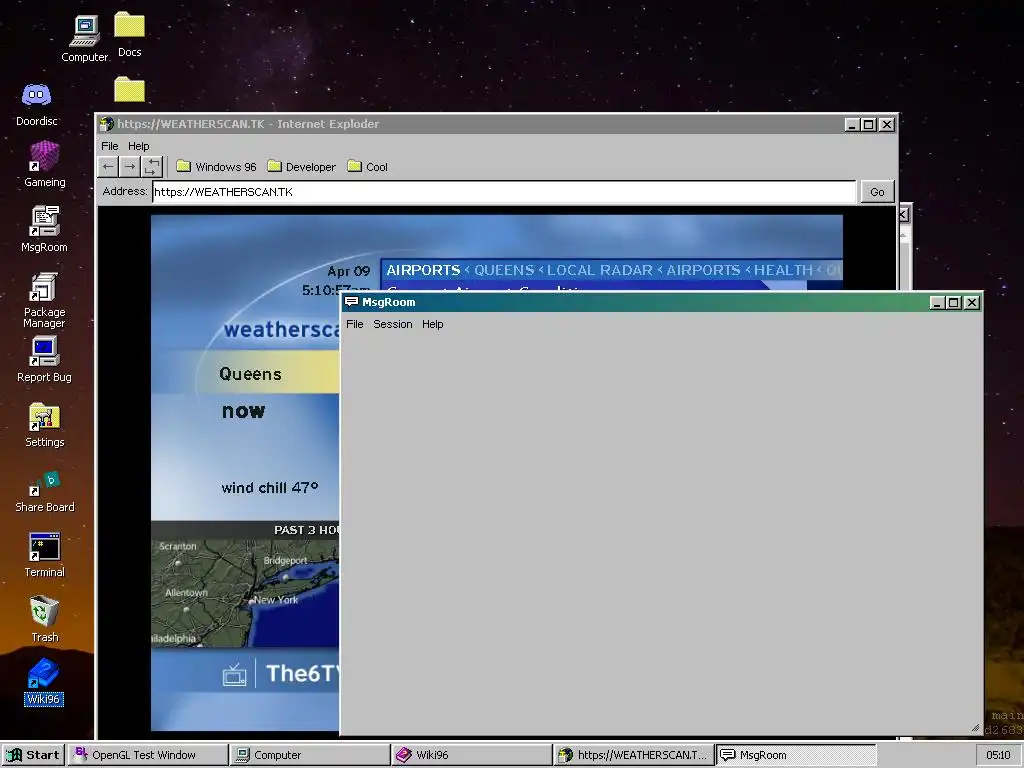Click the Start button on taskbar

tap(33, 755)
